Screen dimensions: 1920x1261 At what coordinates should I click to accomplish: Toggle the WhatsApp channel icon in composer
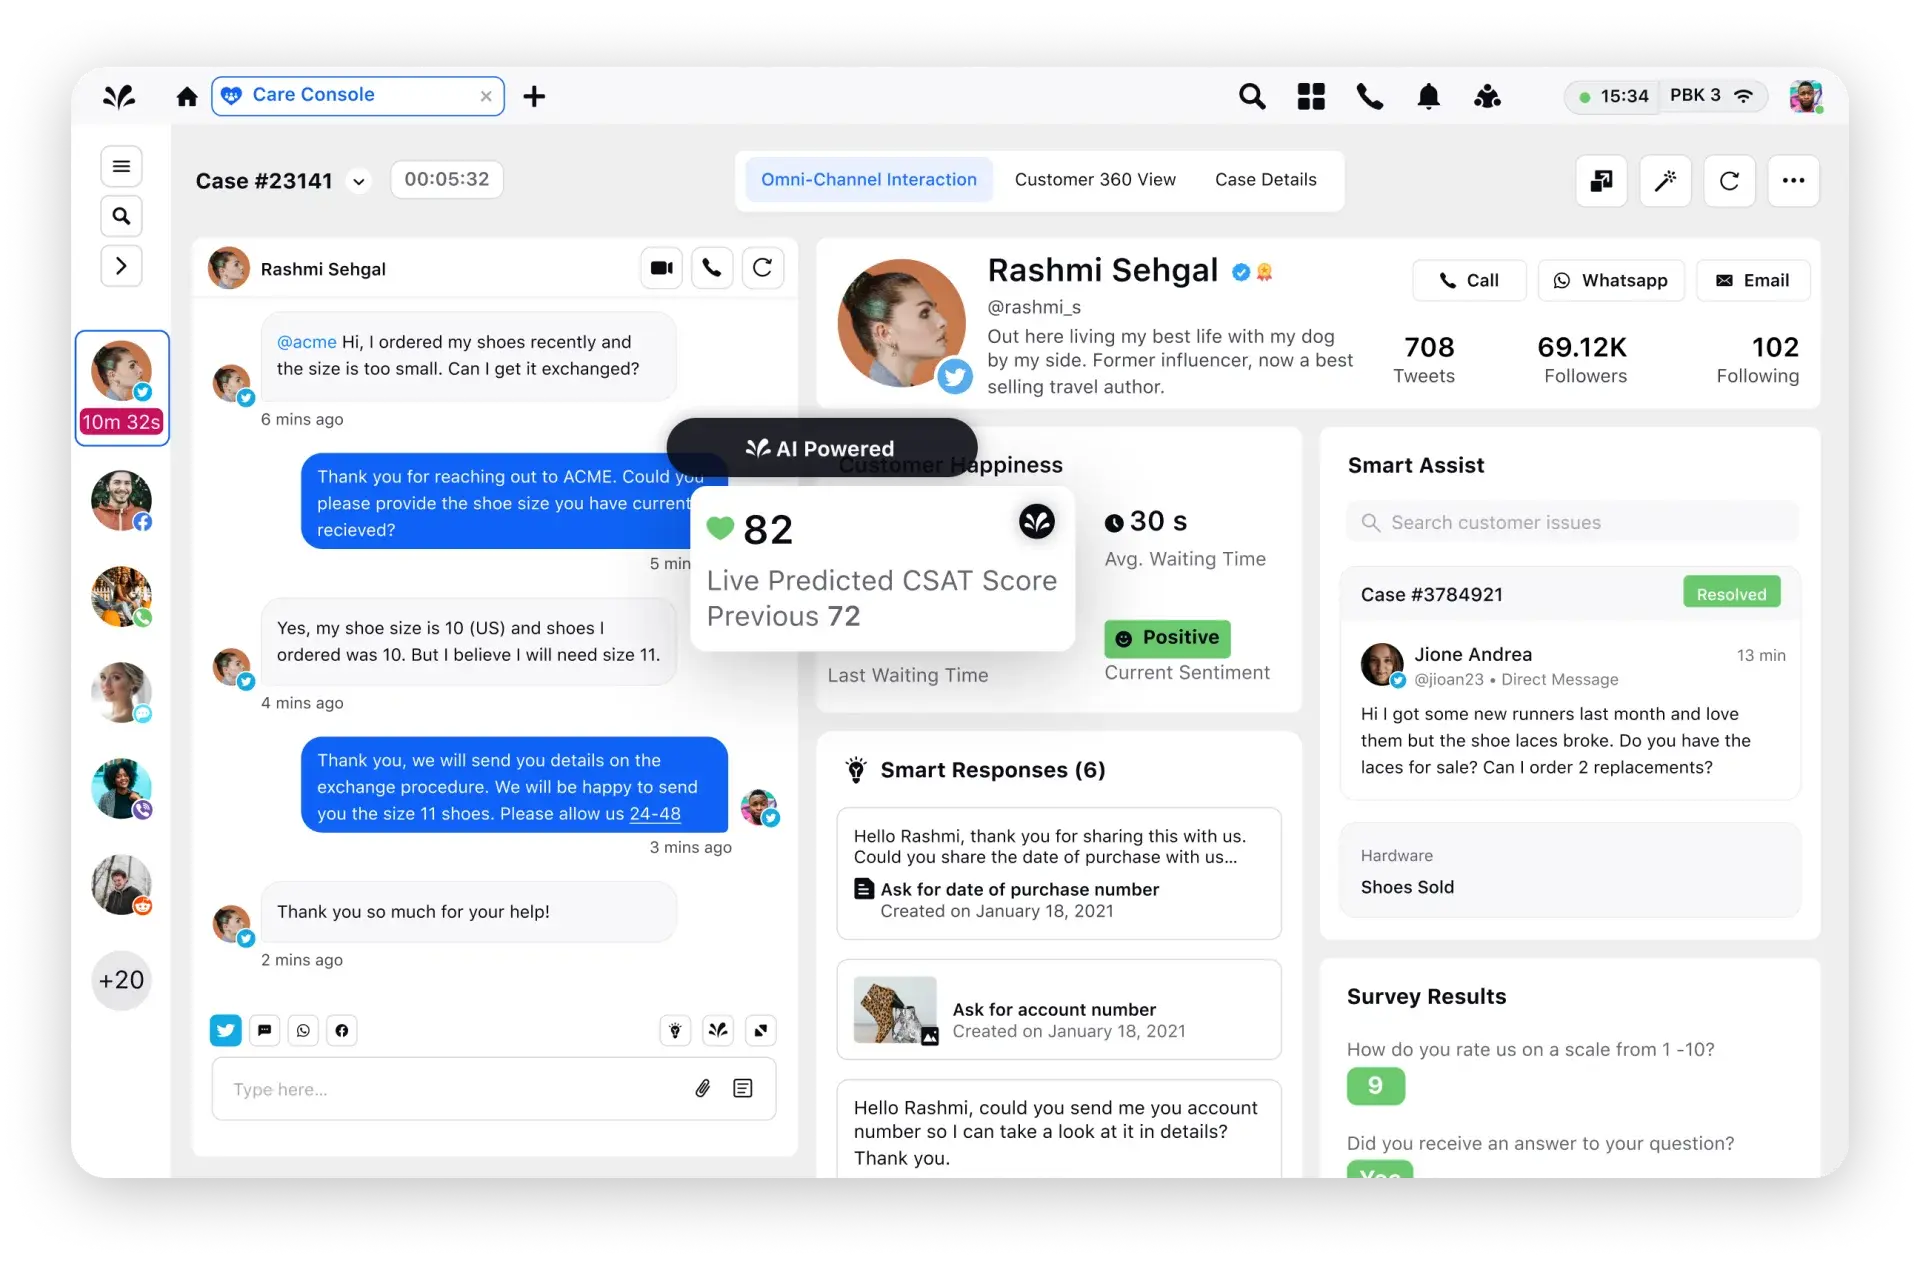point(302,1029)
